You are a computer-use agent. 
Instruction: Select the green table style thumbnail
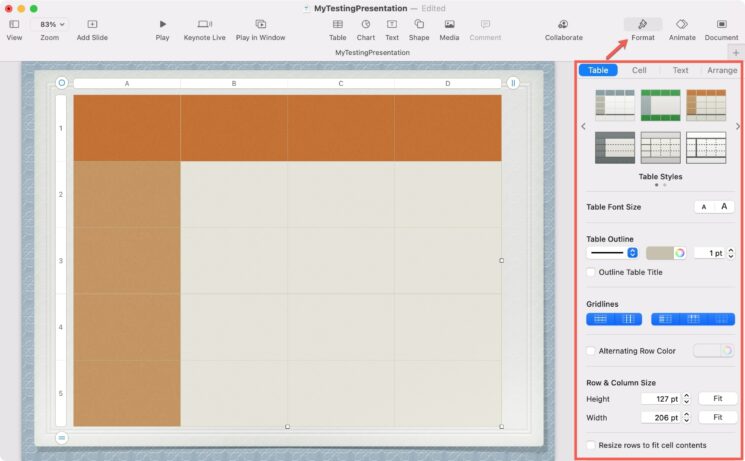tap(660, 105)
